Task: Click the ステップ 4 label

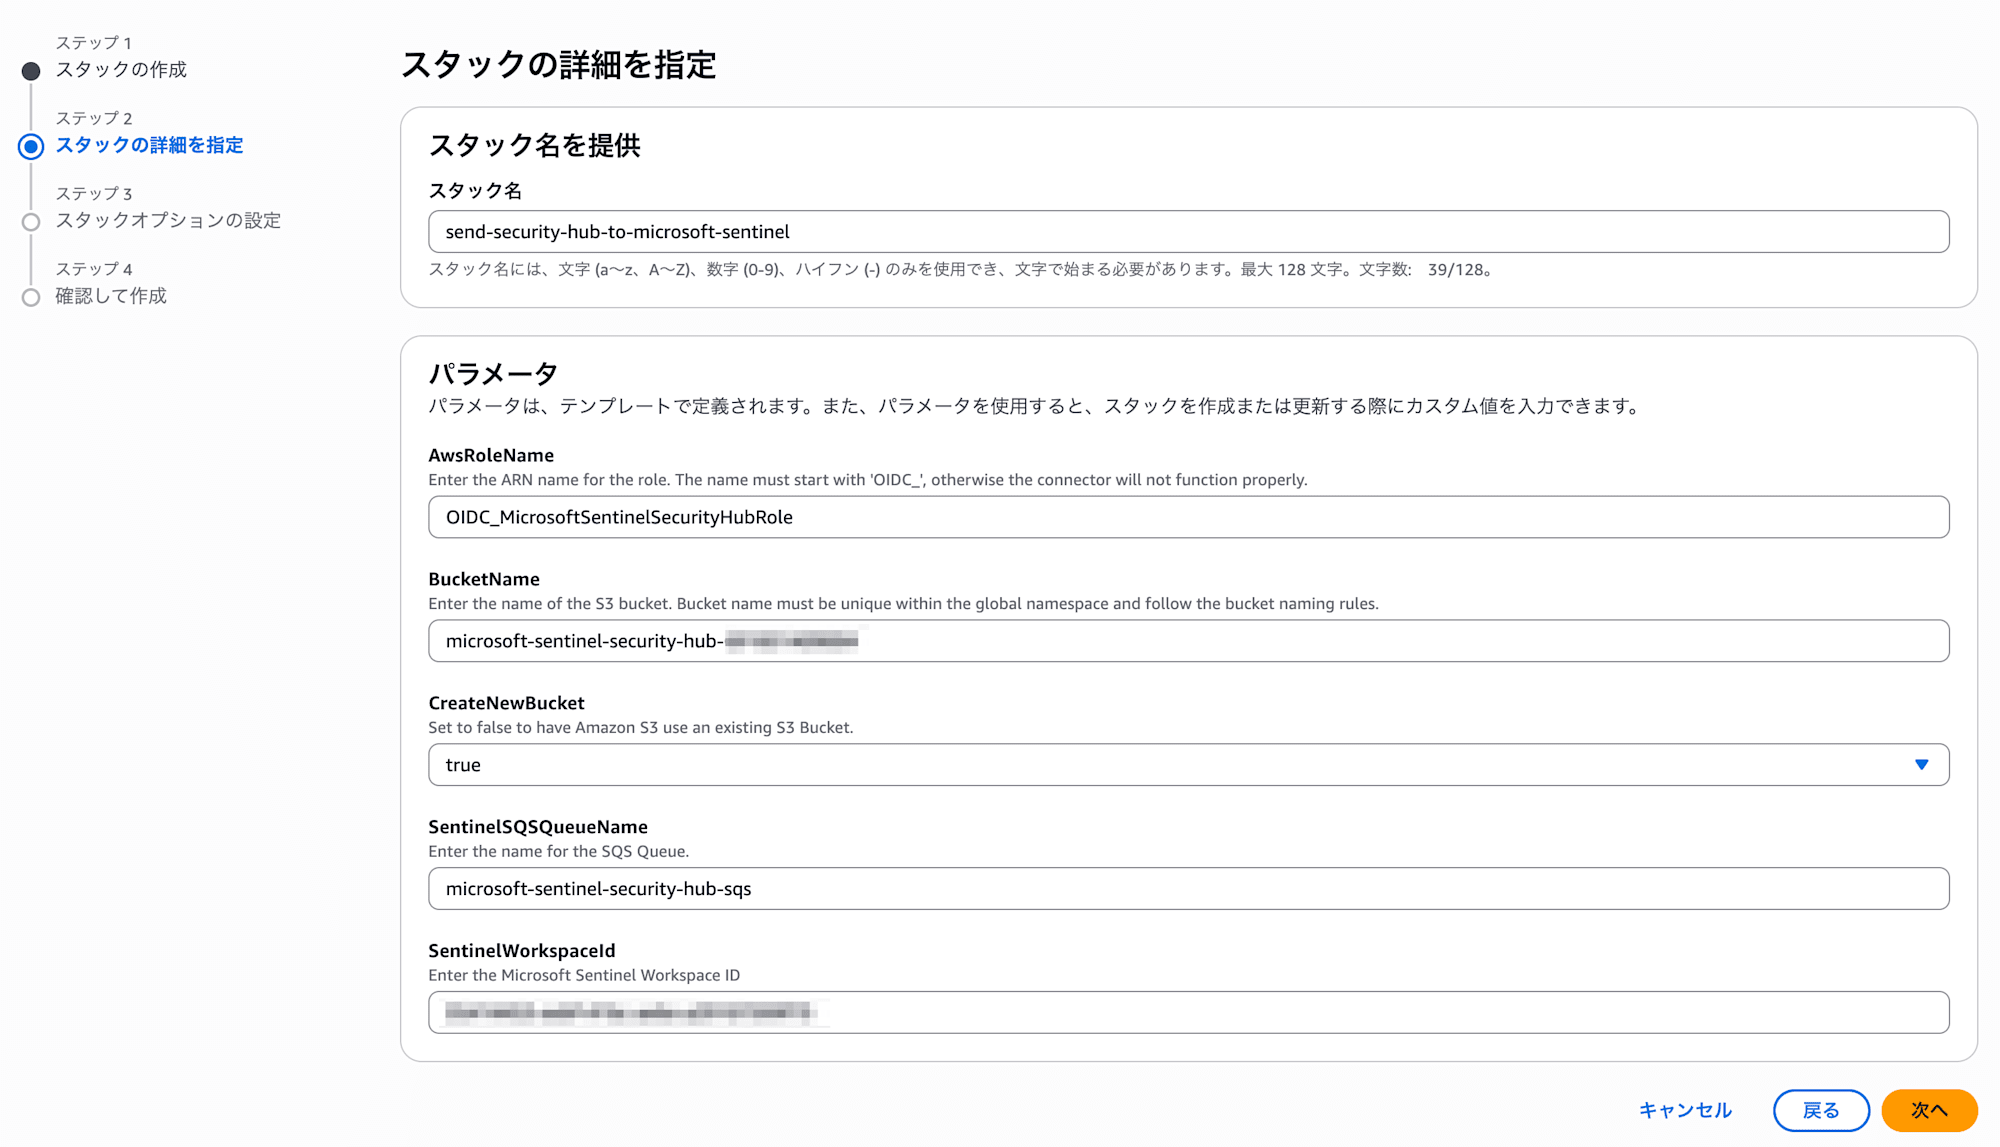Action: point(94,270)
